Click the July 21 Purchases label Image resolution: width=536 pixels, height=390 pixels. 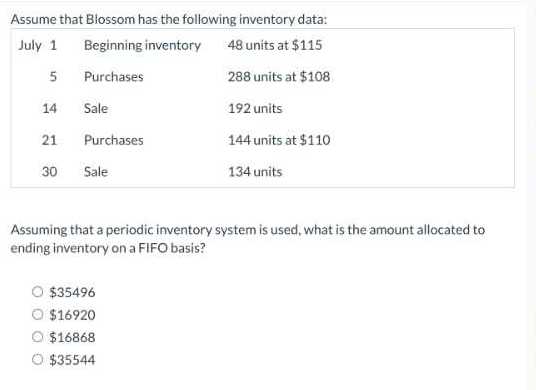pyautogui.click(x=114, y=140)
